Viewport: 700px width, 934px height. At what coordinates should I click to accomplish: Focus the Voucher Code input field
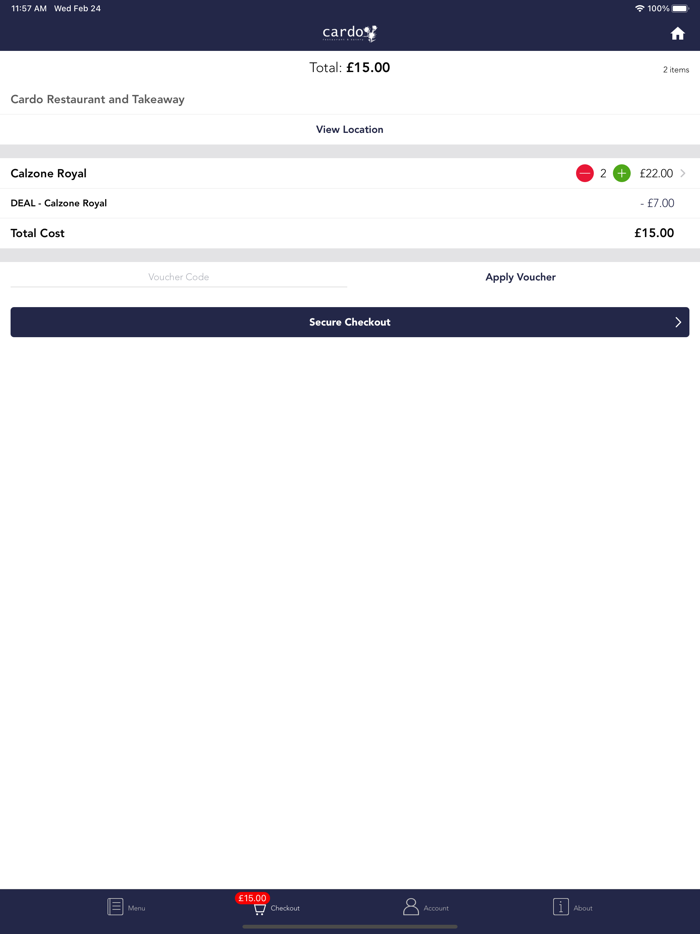click(178, 277)
